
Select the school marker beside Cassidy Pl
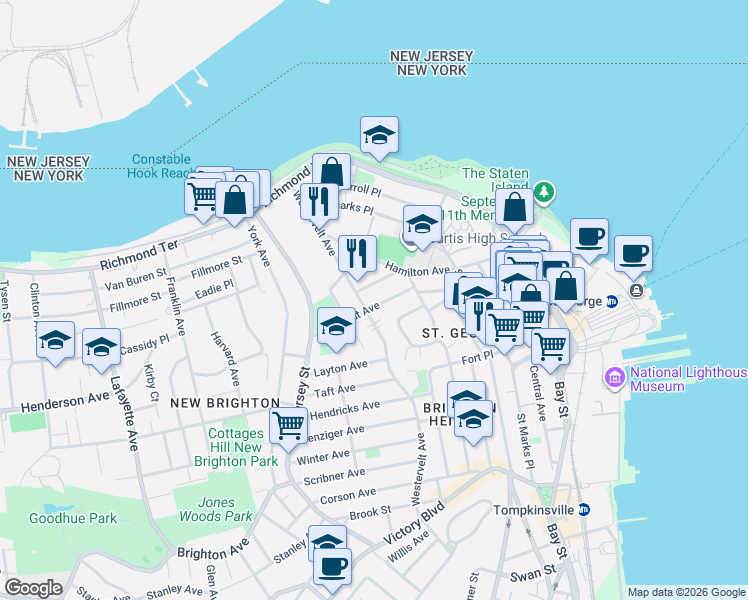tap(101, 347)
